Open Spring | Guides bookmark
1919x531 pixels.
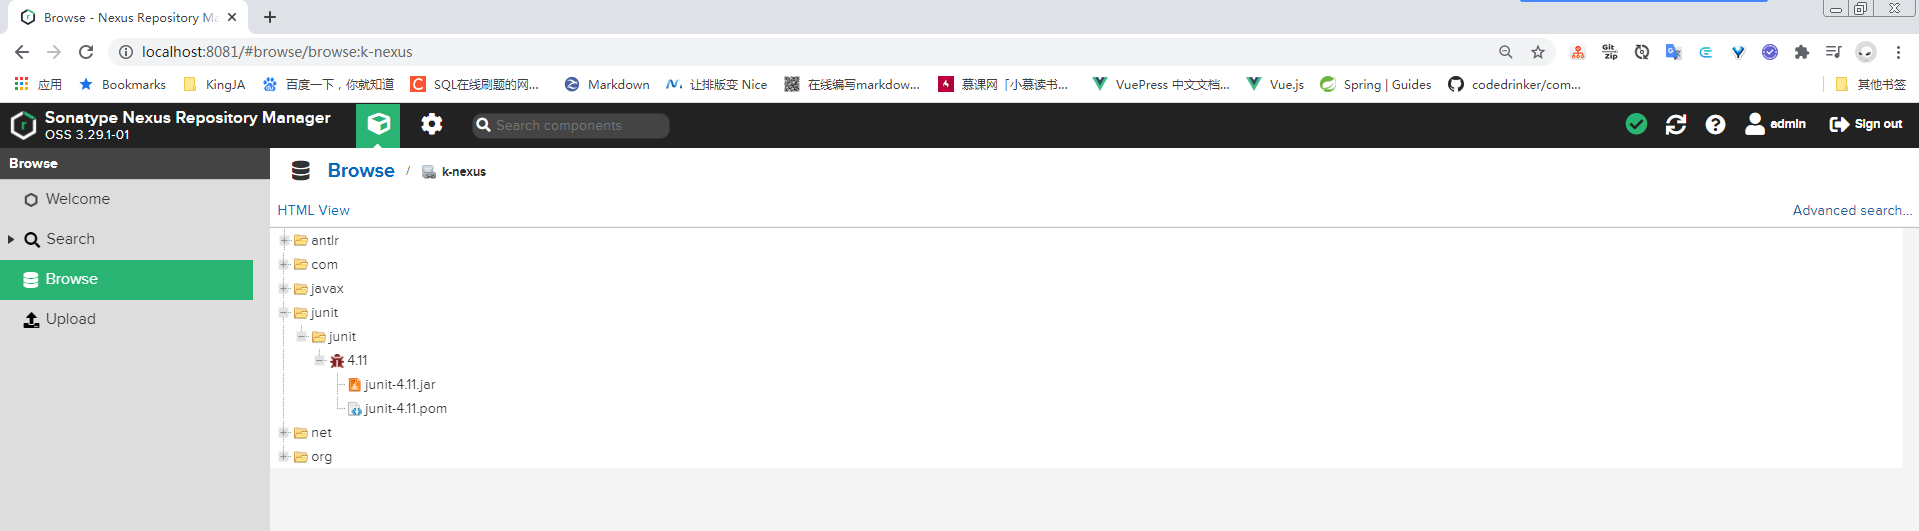(x=1376, y=84)
